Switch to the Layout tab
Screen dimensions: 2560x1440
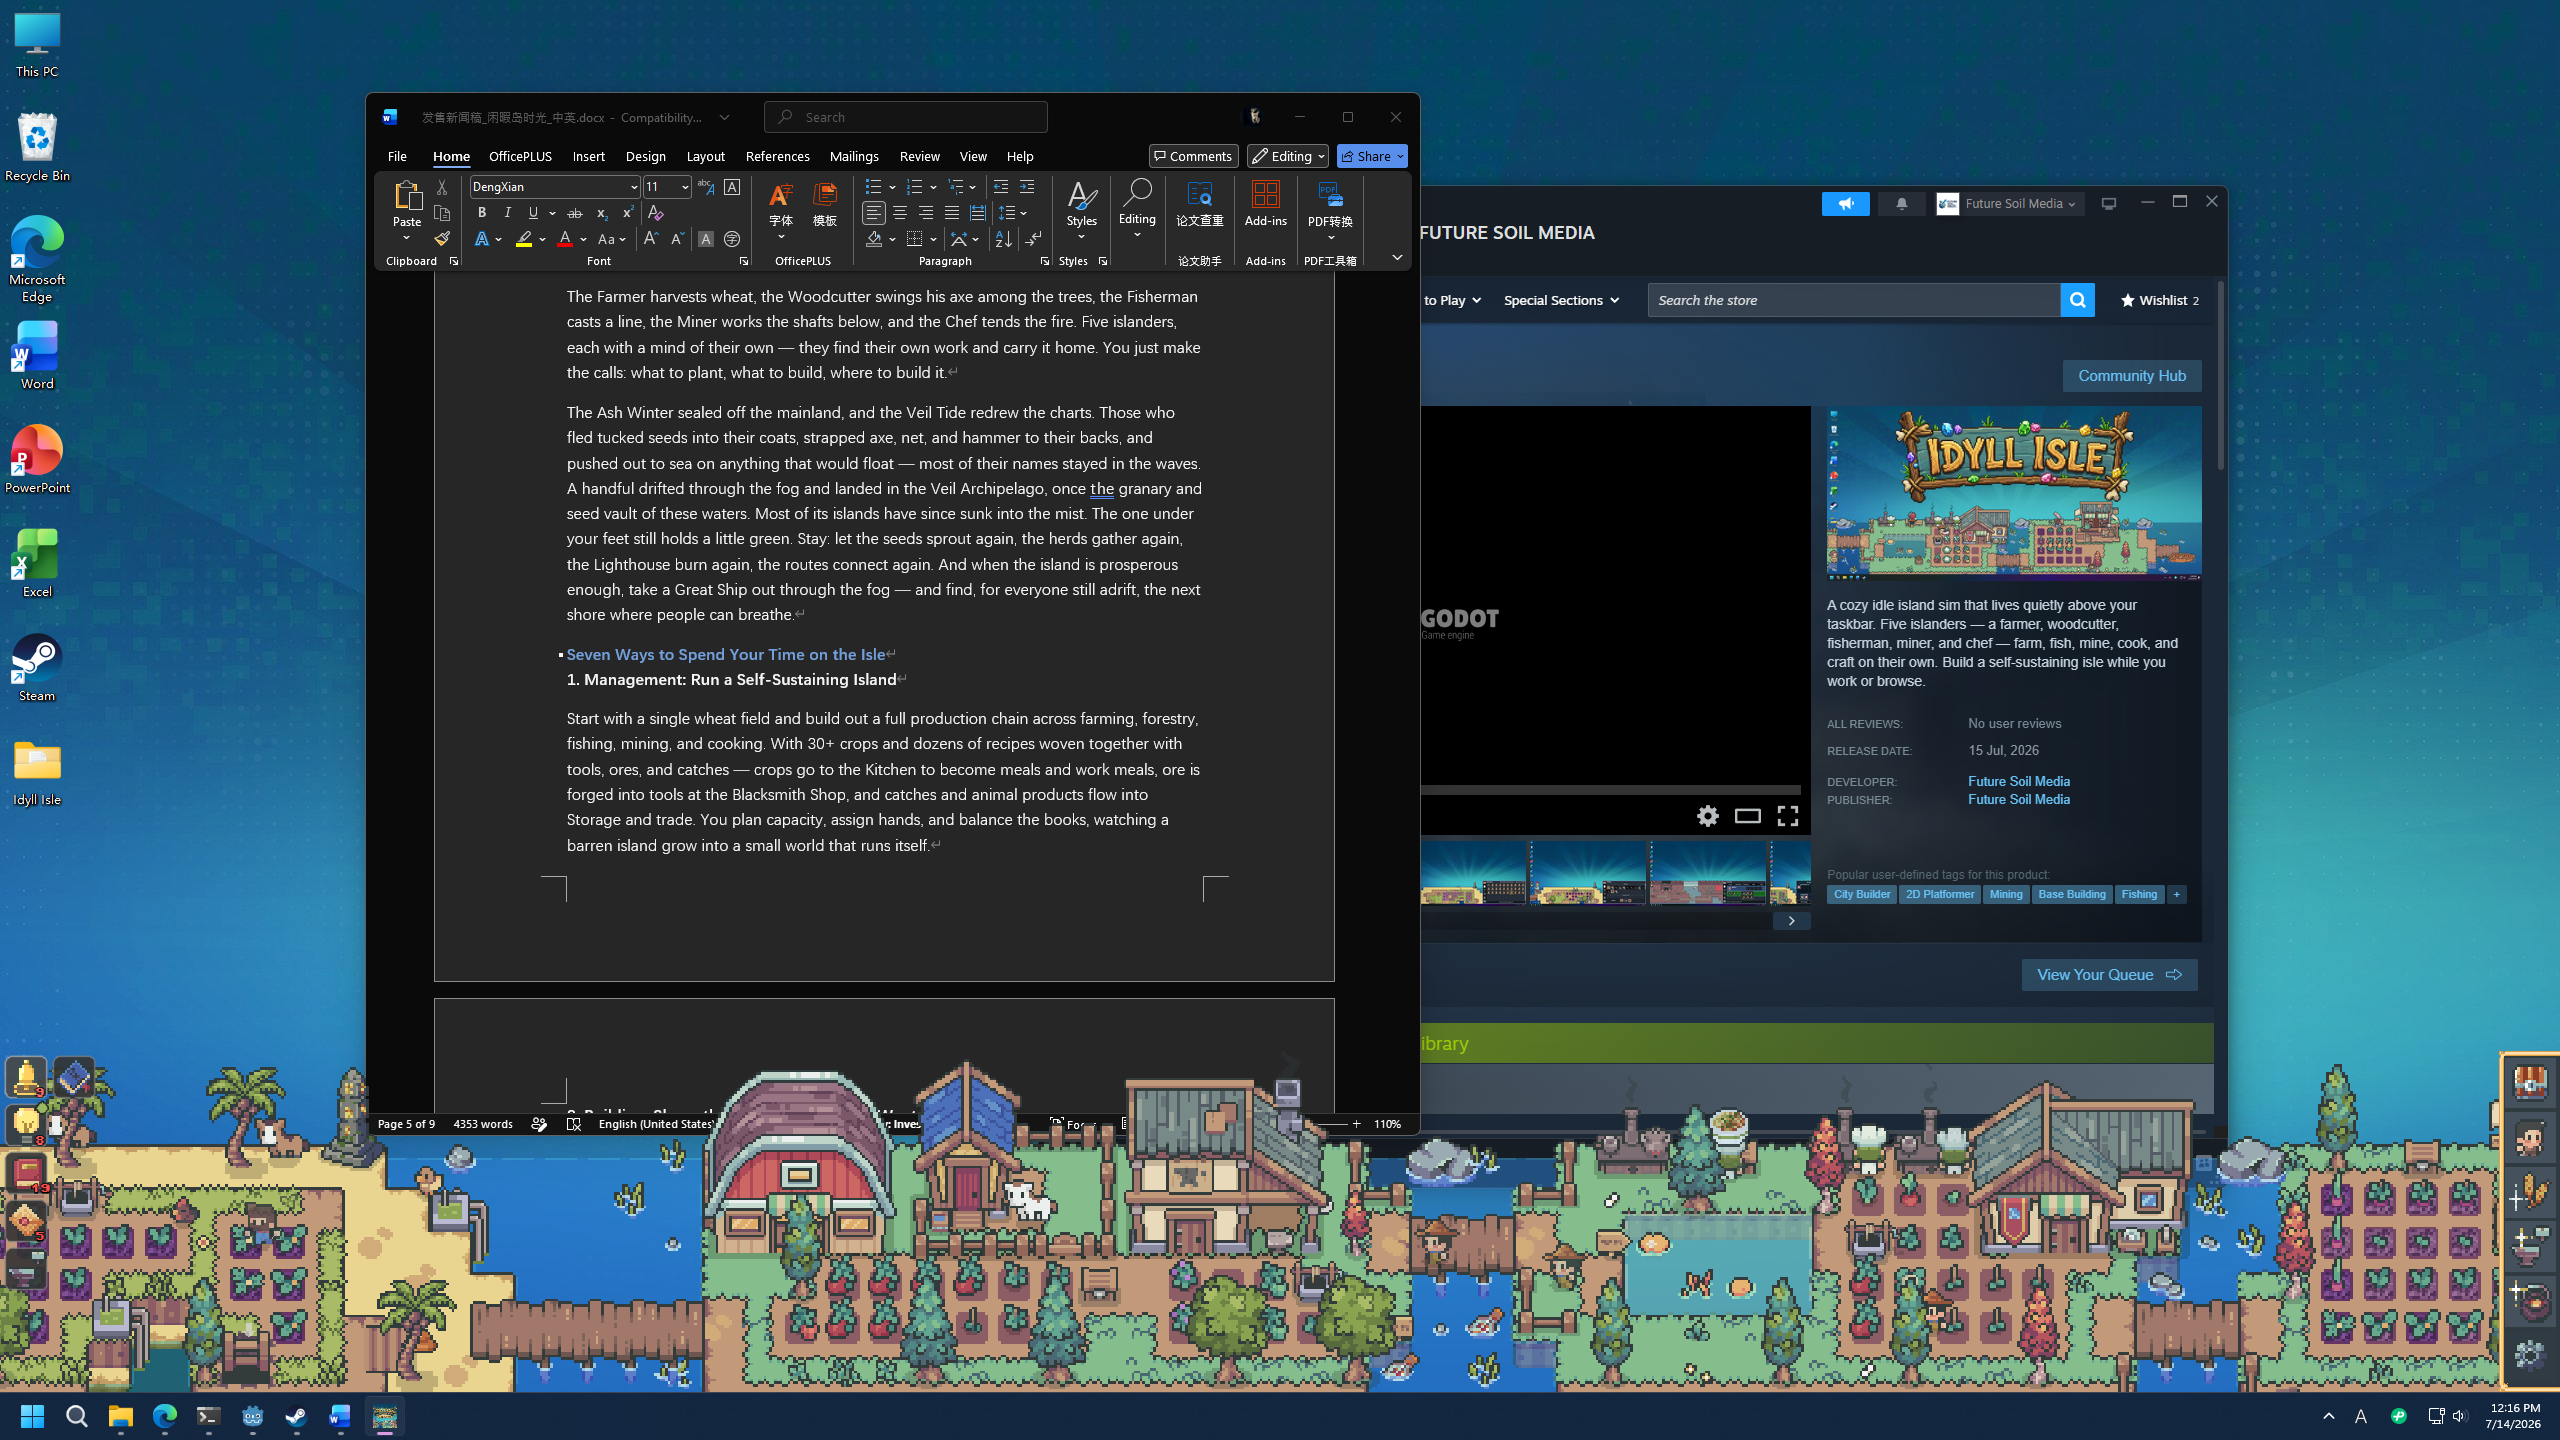click(x=705, y=156)
